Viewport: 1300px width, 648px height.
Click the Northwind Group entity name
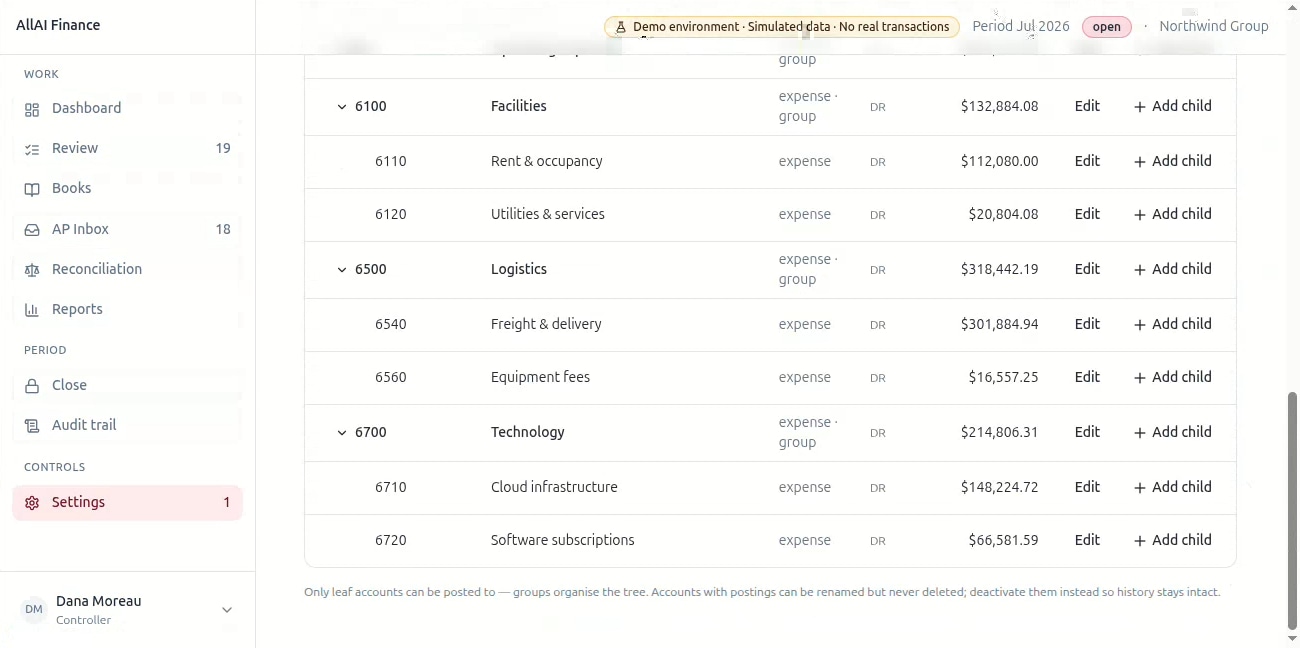(1213, 26)
